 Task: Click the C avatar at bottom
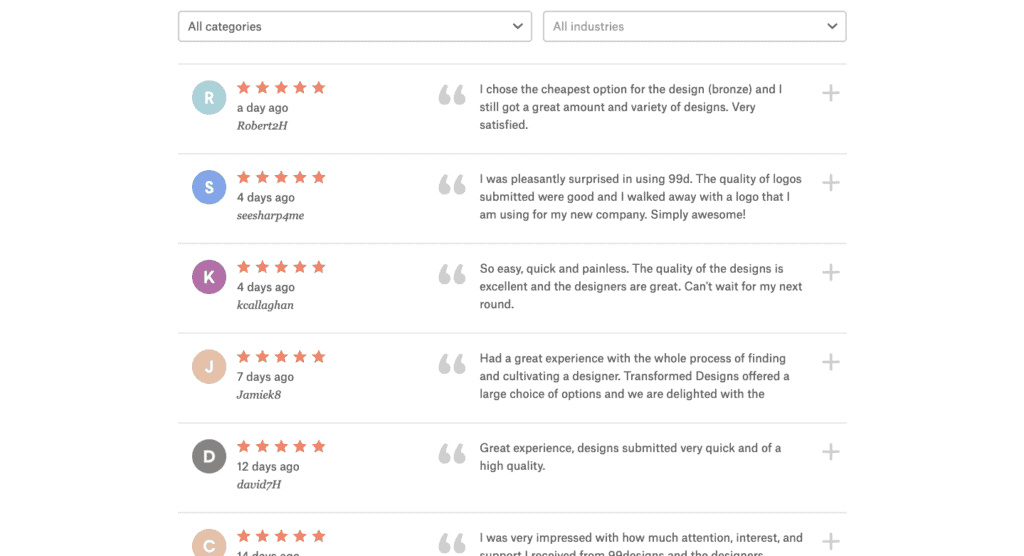point(209,544)
